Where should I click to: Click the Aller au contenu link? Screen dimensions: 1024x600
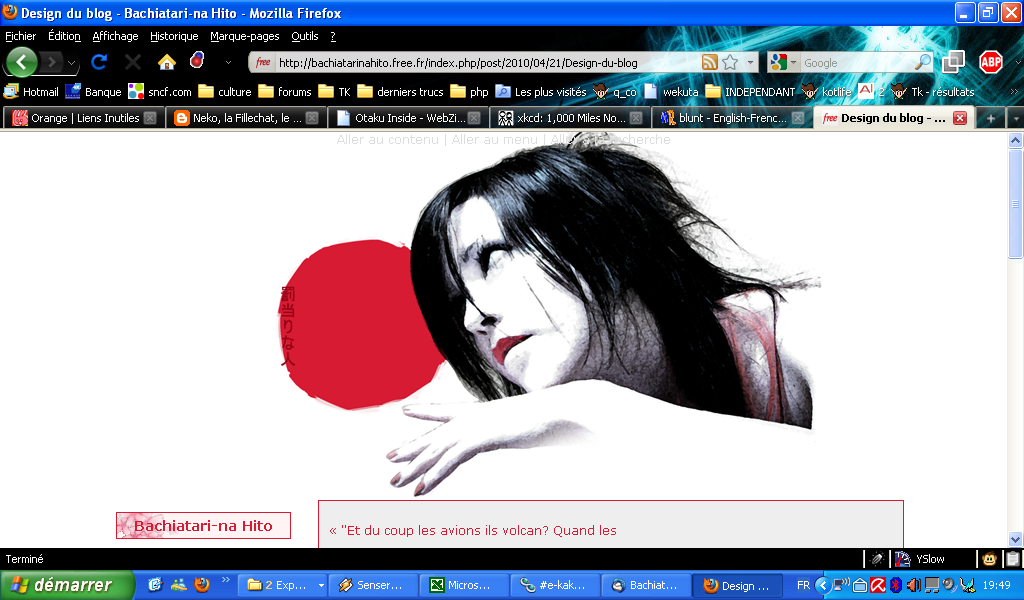click(x=387, y=139)
